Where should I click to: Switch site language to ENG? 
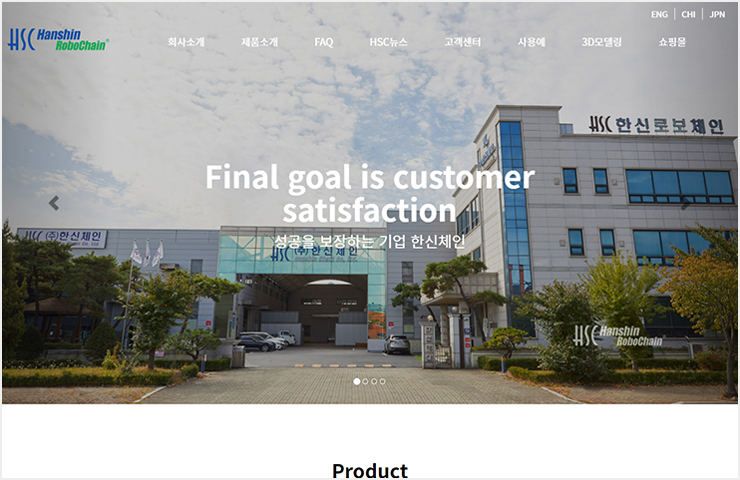tap(659, 14)
